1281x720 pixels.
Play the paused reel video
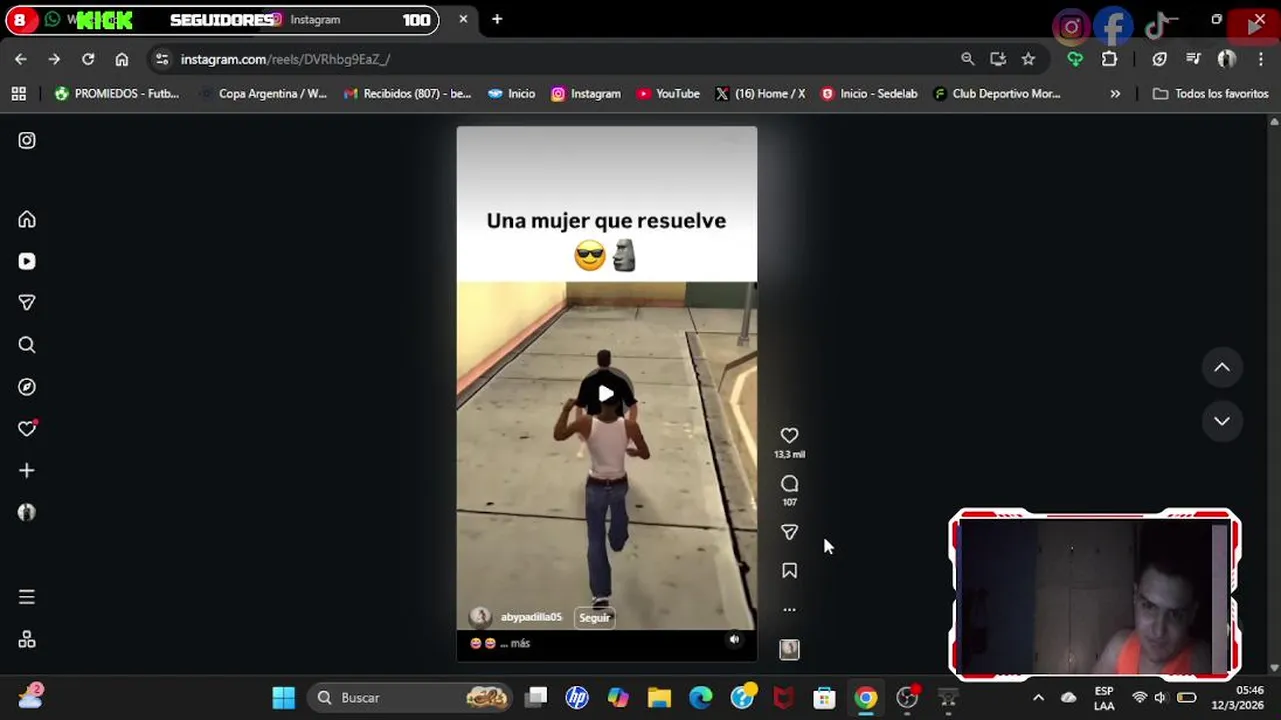tap(606, 393)
